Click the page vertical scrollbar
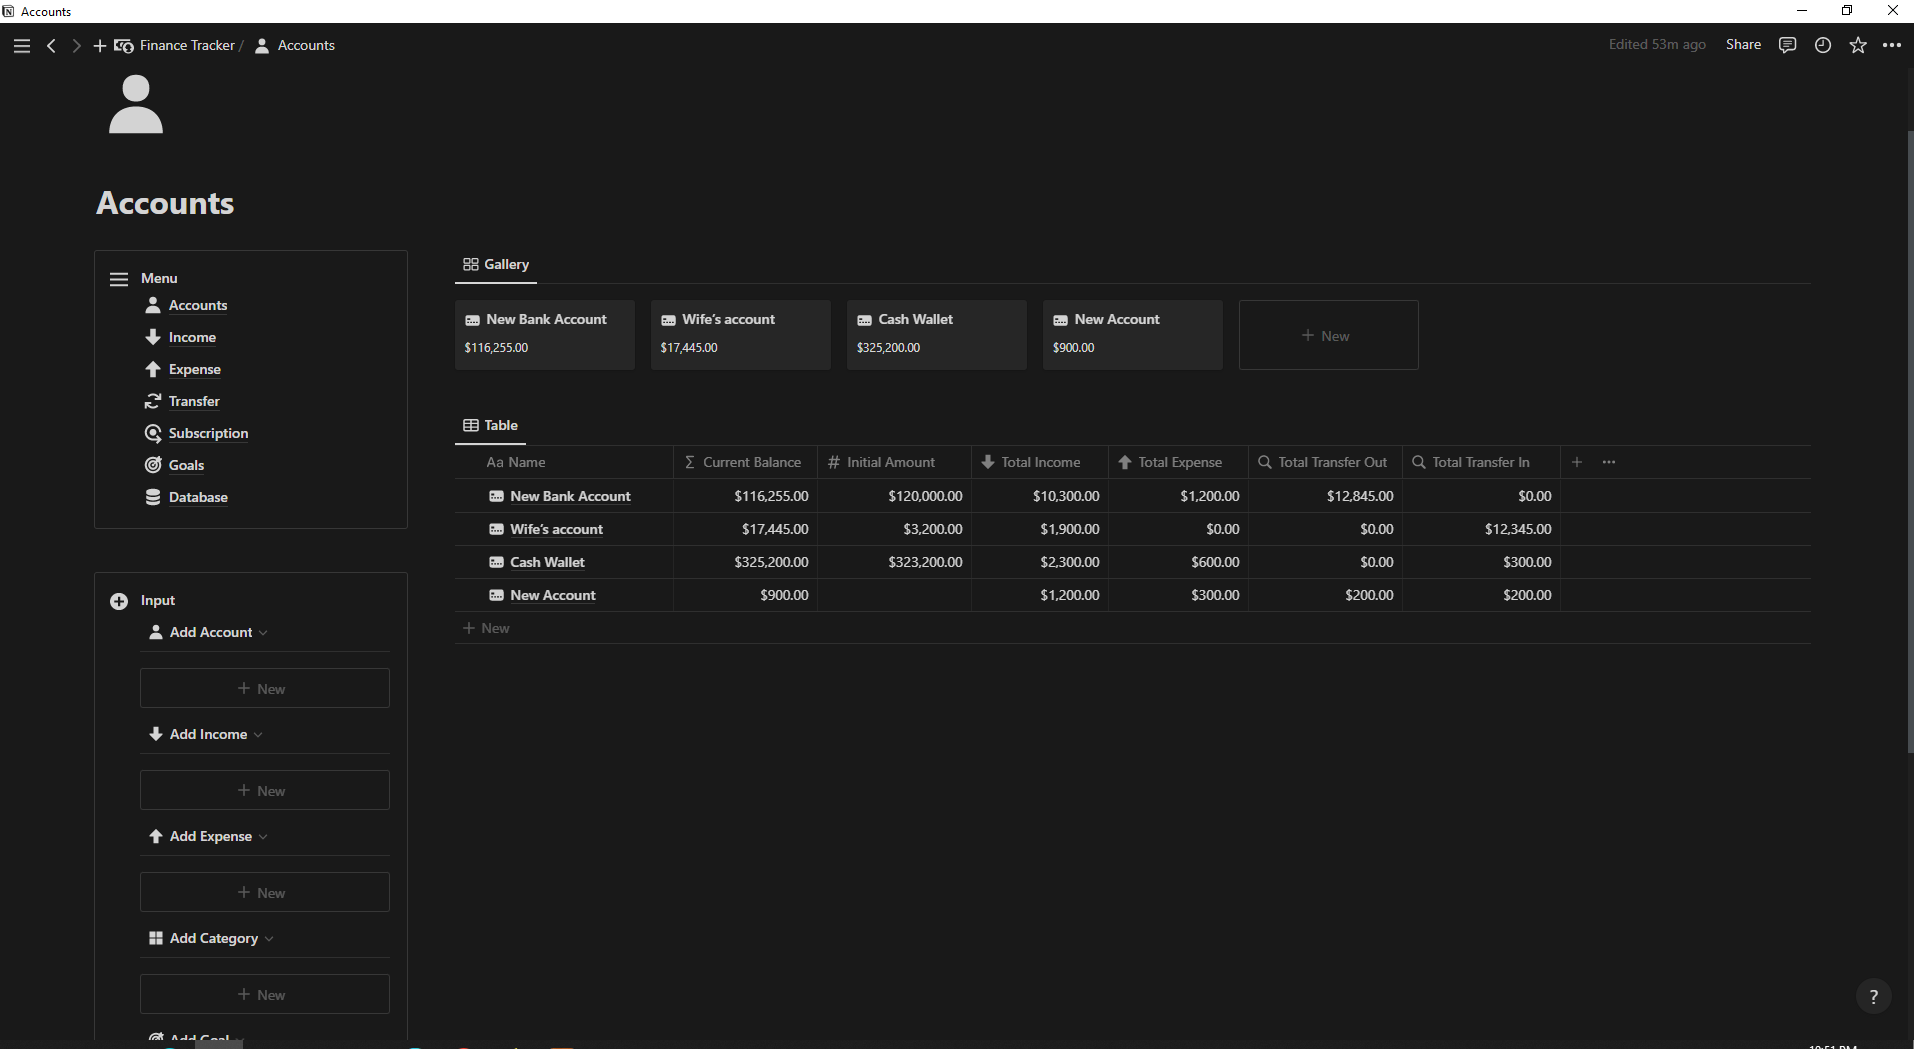The image size is (1914, 1049). (x=1909, y=440)
